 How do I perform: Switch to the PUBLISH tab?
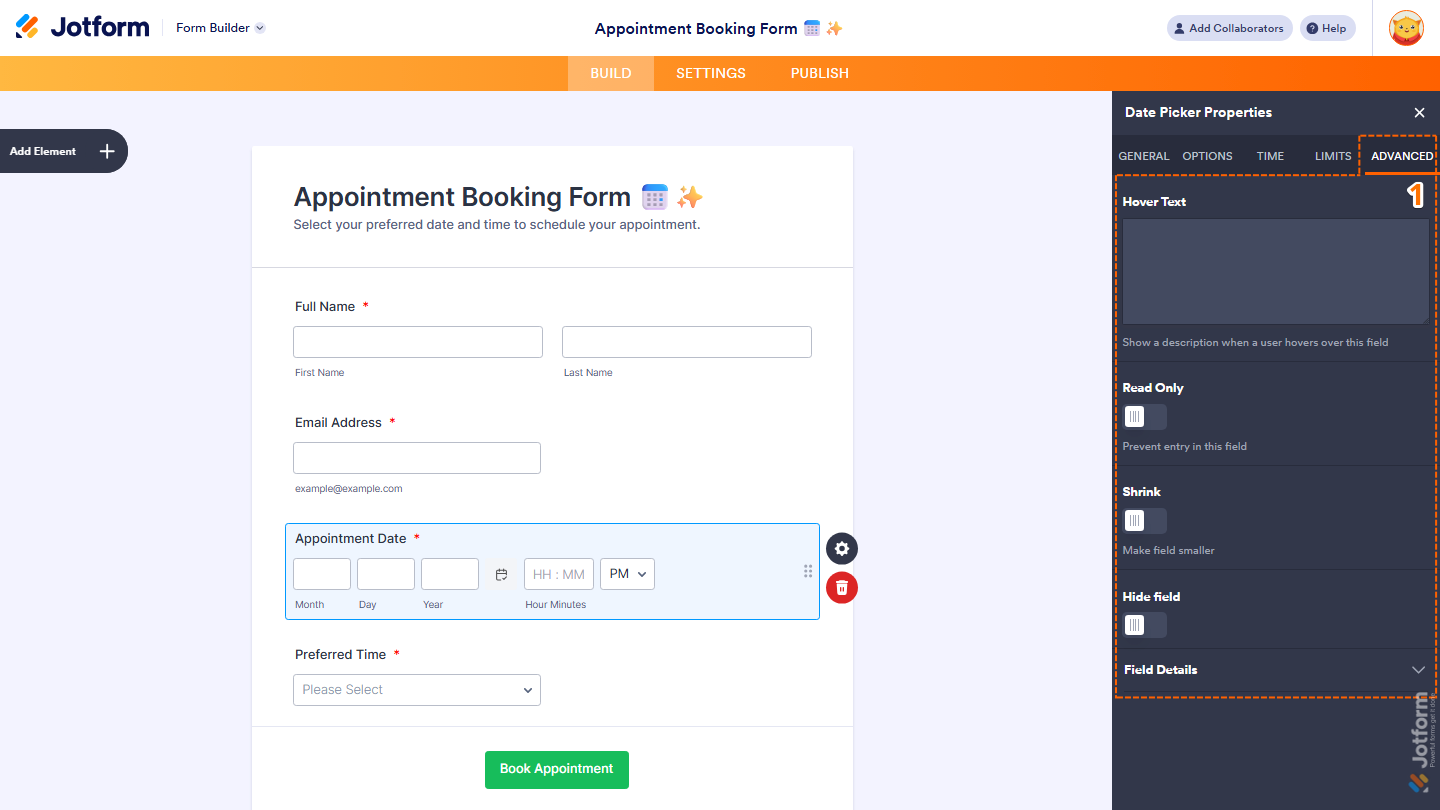pyautogui.click(x=819, y=73)
